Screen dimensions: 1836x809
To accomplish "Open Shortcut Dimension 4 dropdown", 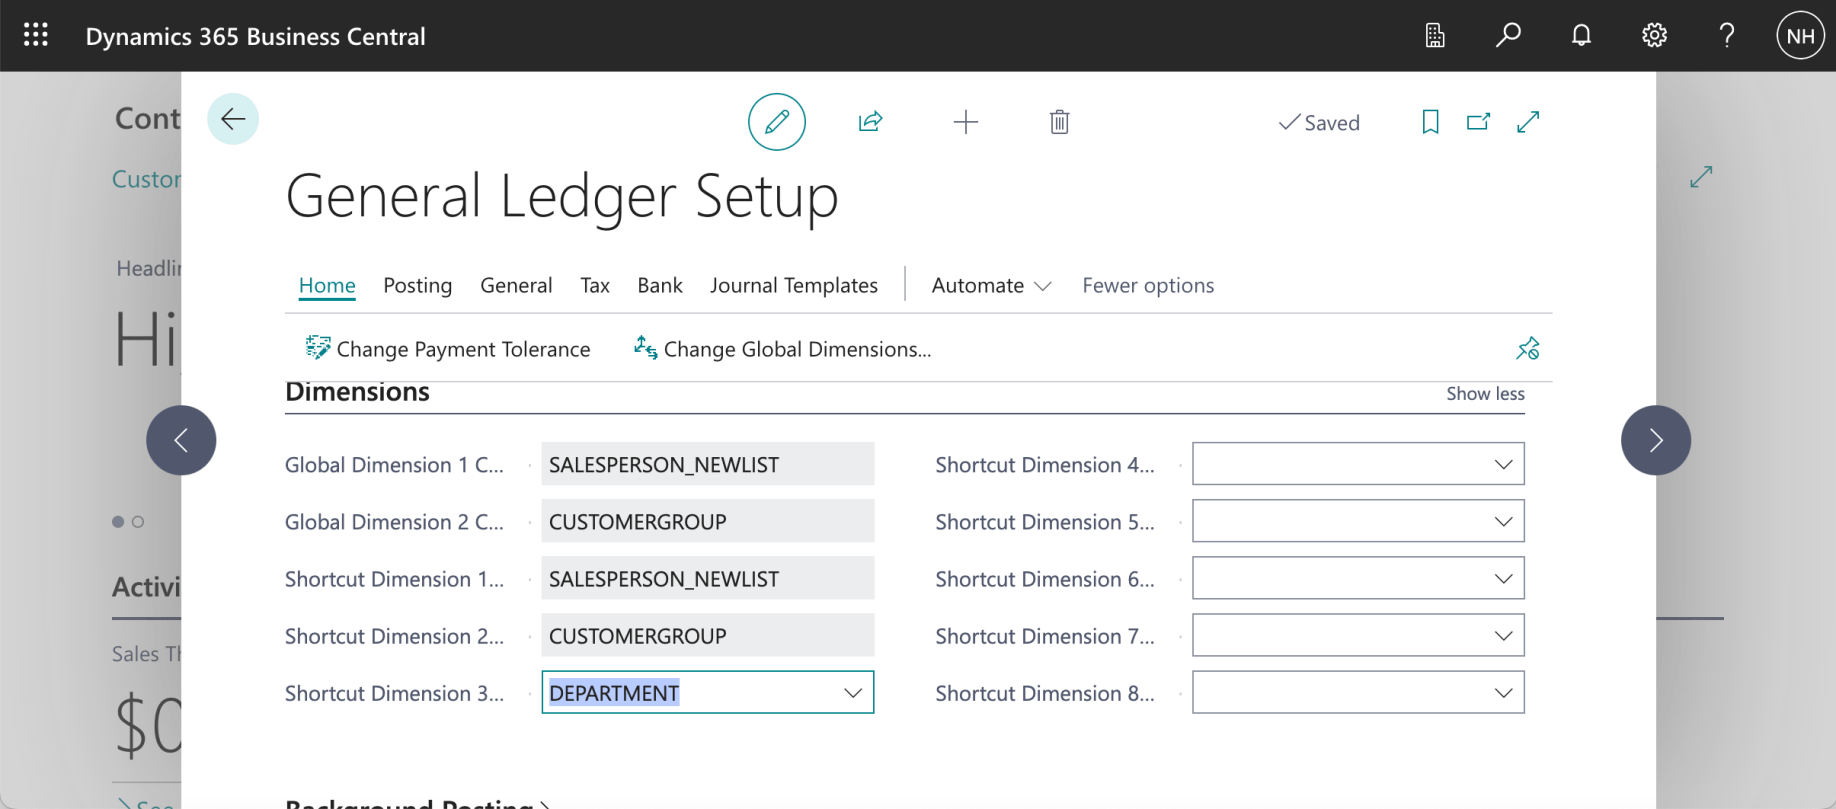I will pos(1503,464).
